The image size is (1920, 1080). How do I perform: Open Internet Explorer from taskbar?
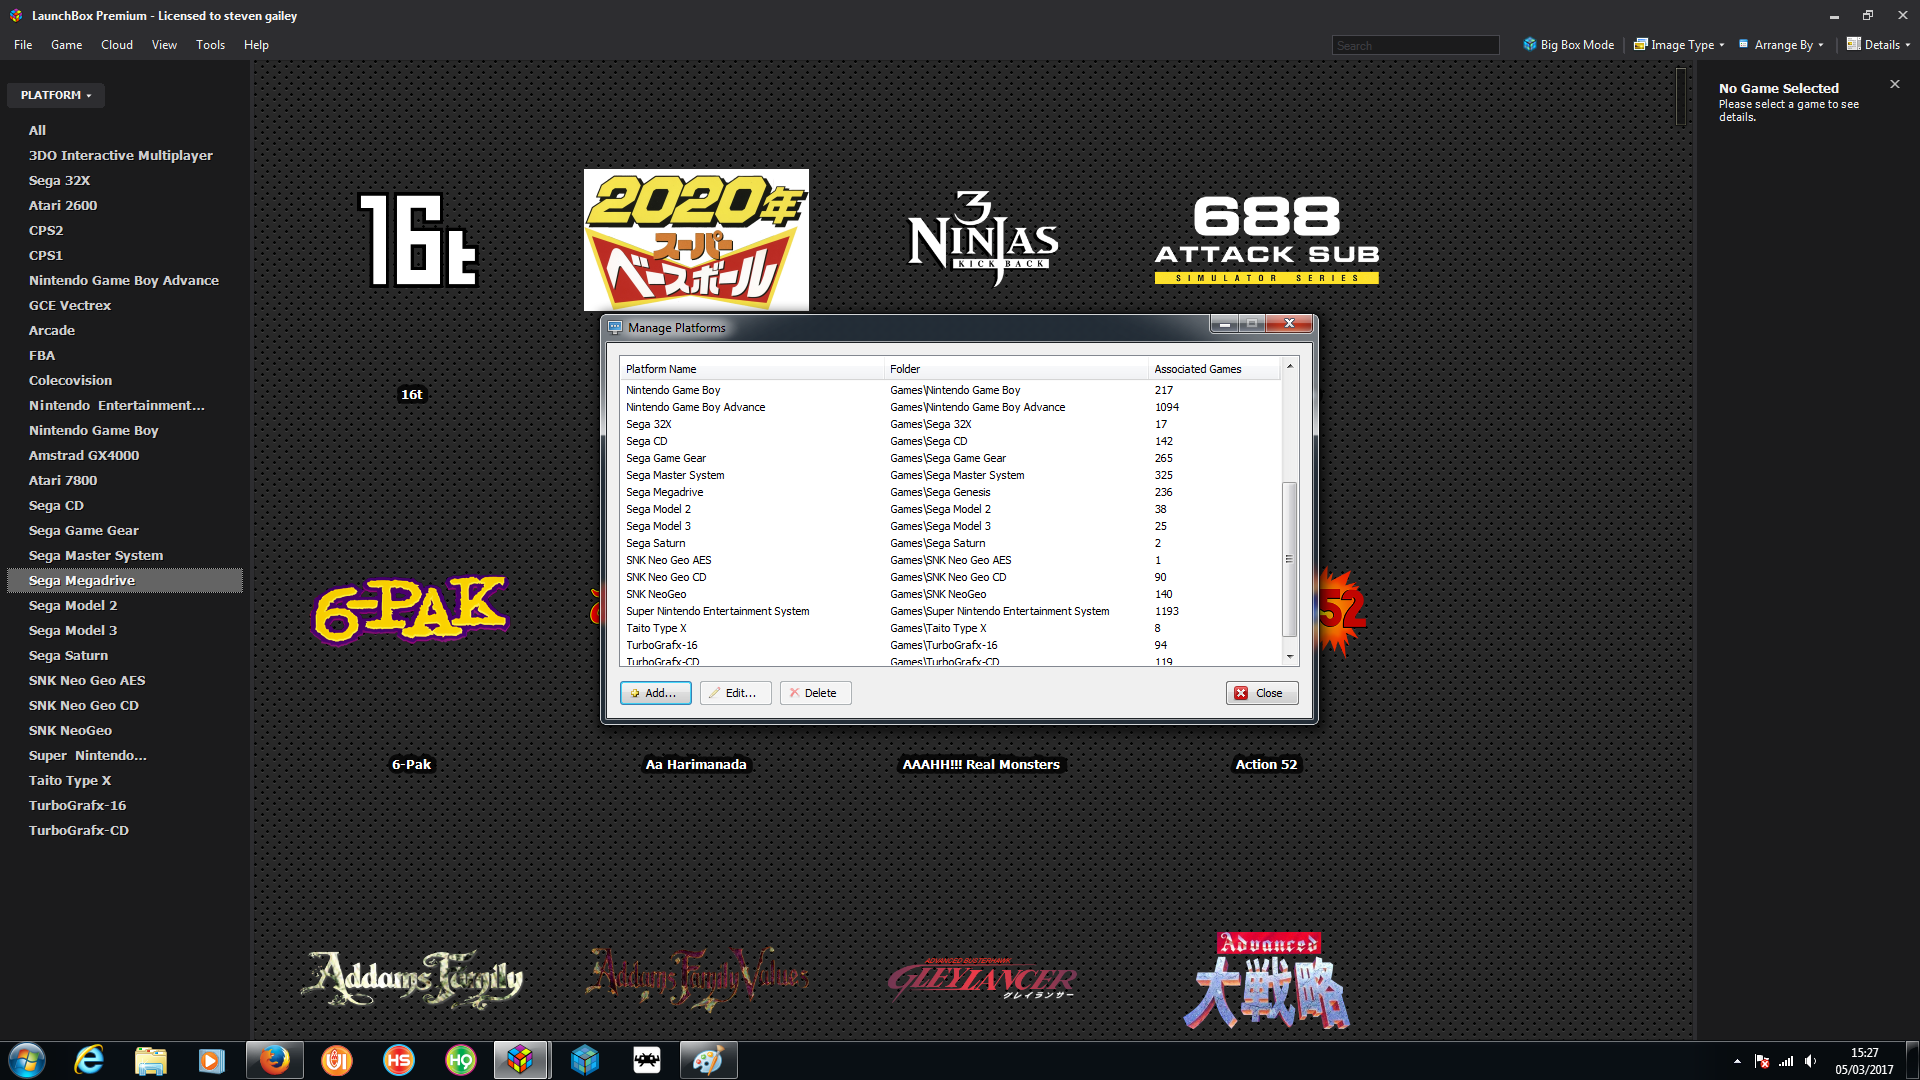point(89,1060)
